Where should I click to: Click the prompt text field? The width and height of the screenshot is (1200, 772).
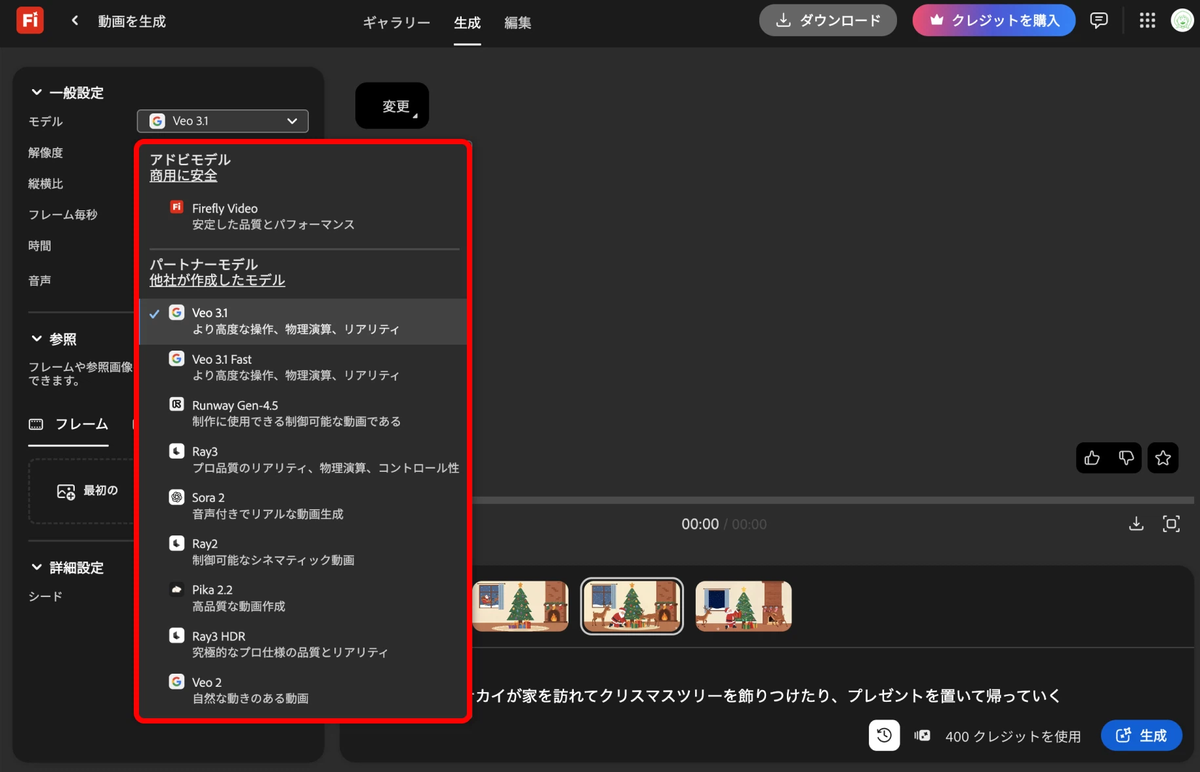[x=764, y=695]
